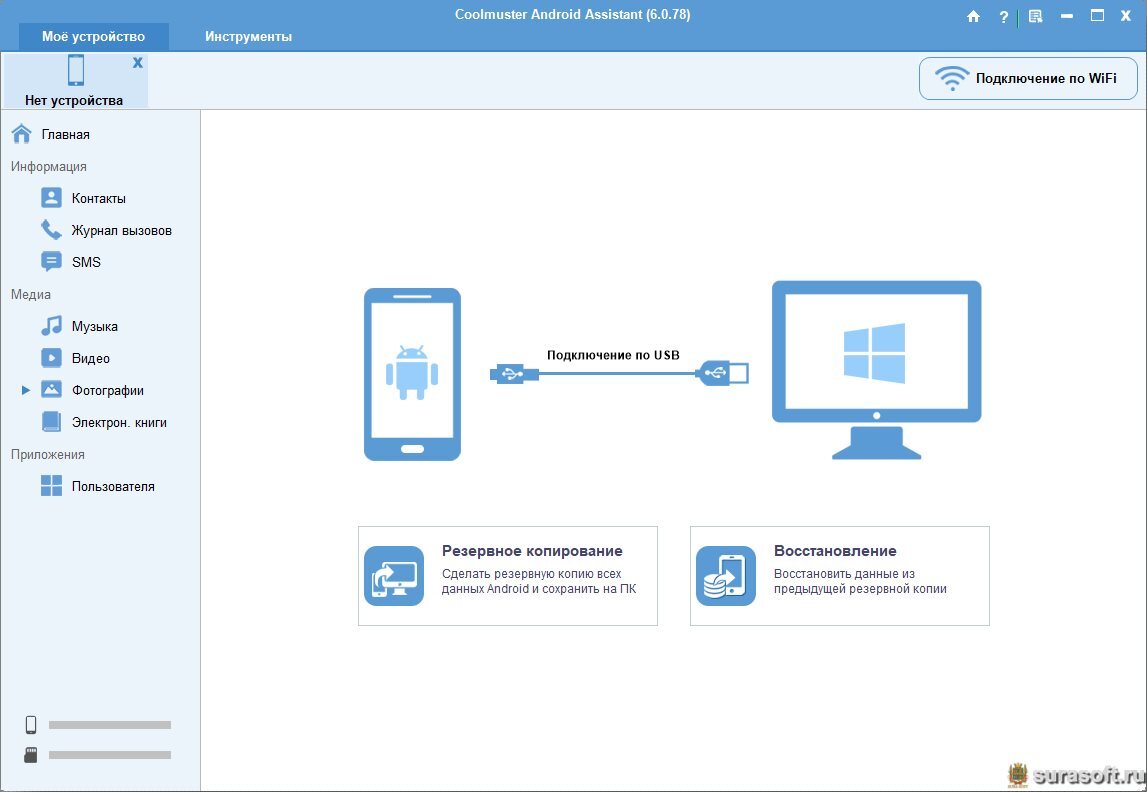Select the Нет устройства phone icon
The height and width of the screenshot is (792, 1147).
coord(75,70)
